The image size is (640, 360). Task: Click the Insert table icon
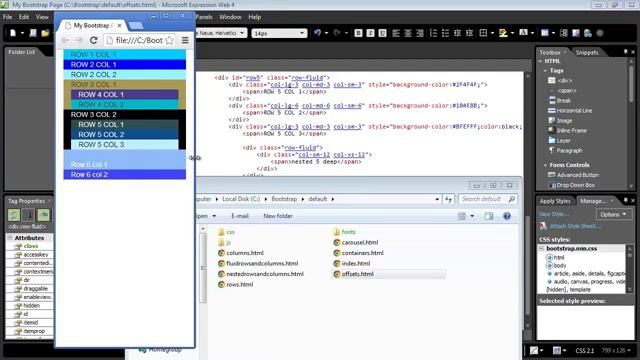click(x=545, y=33)
